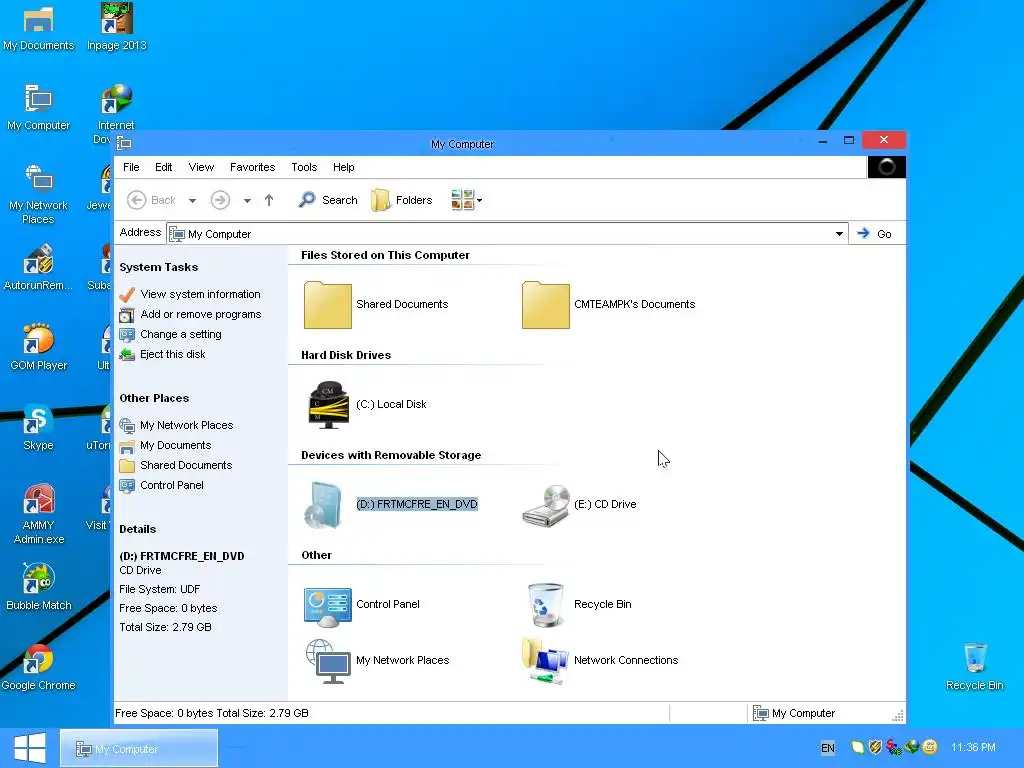The height and width of the screenshot is (768, 1024).
Task: Open the (C:) Local Disk drive icon
Action: pyautogui.click(x=328, y=405)
